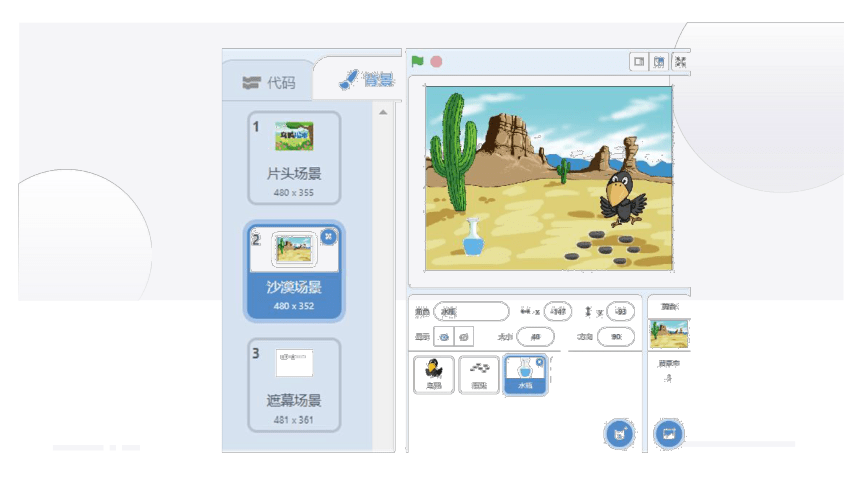
Task: Click the backdrop list scroll-up arrow
Action: 383,112
